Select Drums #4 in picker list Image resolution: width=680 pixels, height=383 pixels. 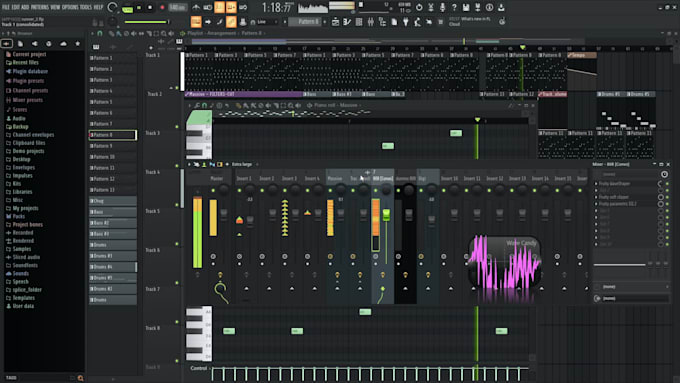(x=113, y=267)
